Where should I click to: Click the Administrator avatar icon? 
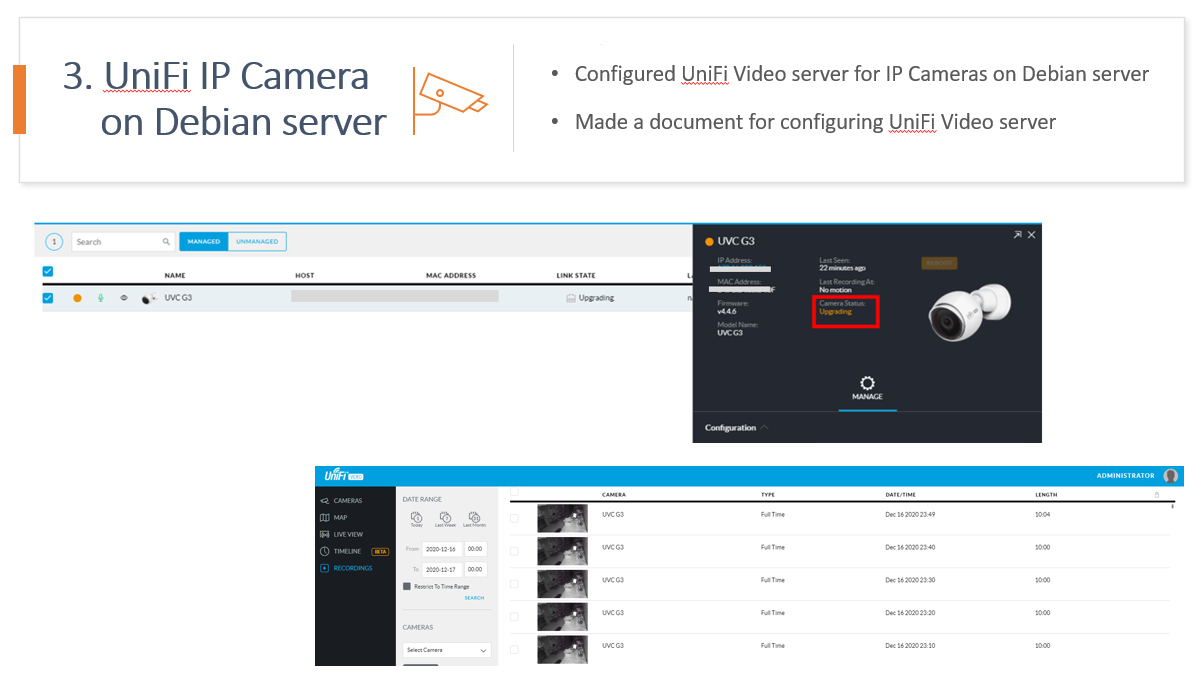(x=1171, y=476)
